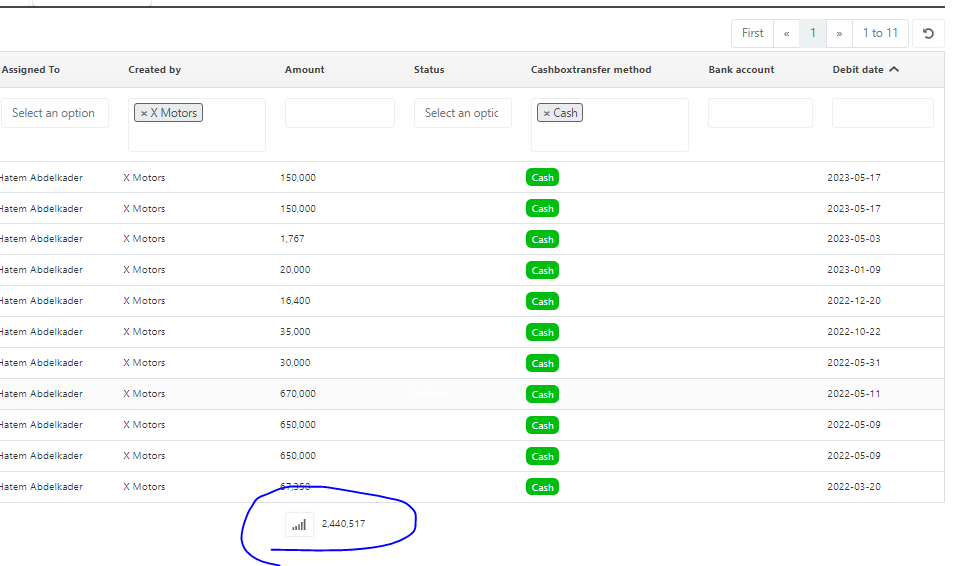Go to previous page arrow
This screenshot has height=566, width=957.
pyautogui.click(x=786, y=33)
